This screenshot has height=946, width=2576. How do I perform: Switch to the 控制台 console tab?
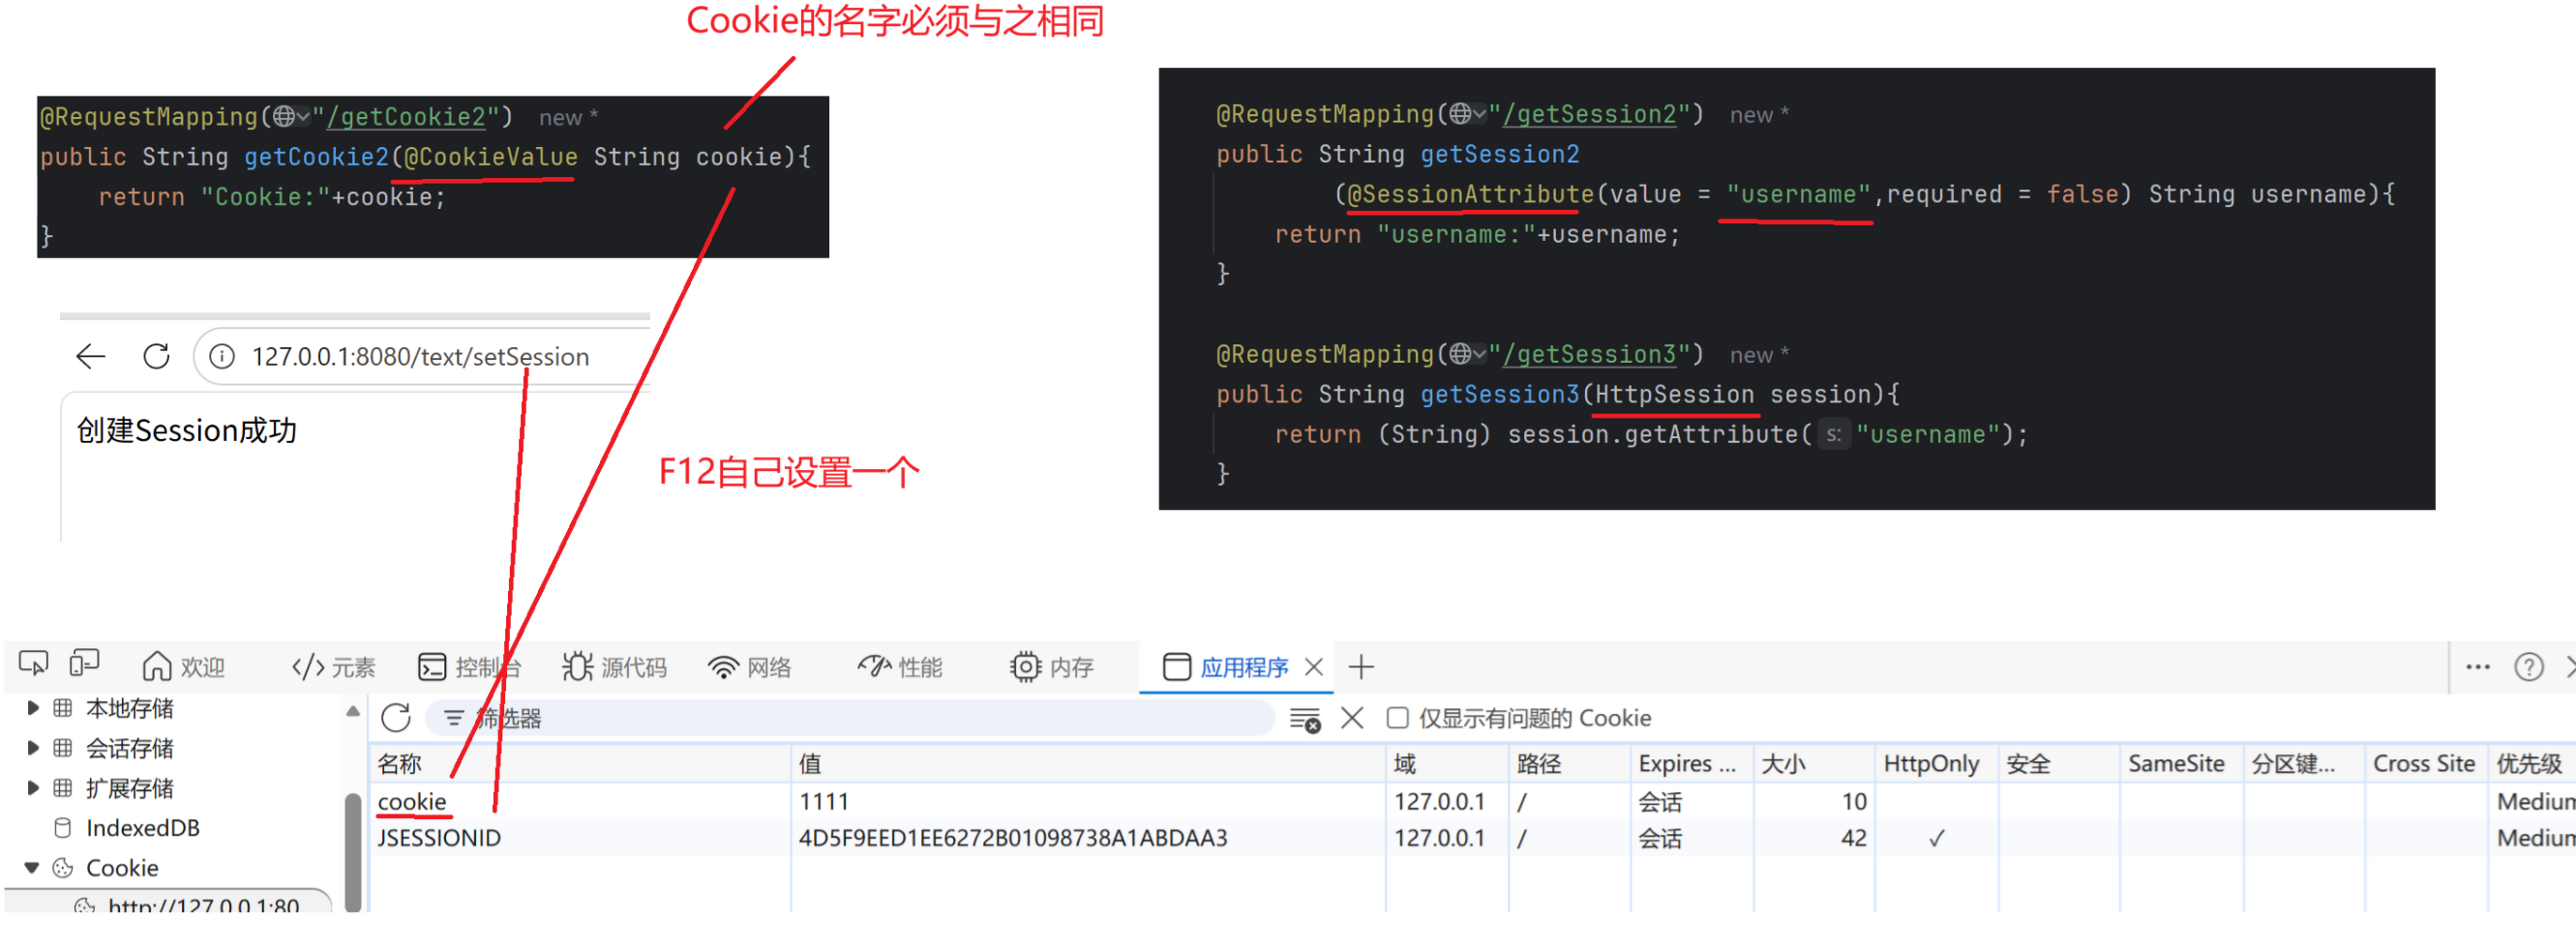click(469, 667)
